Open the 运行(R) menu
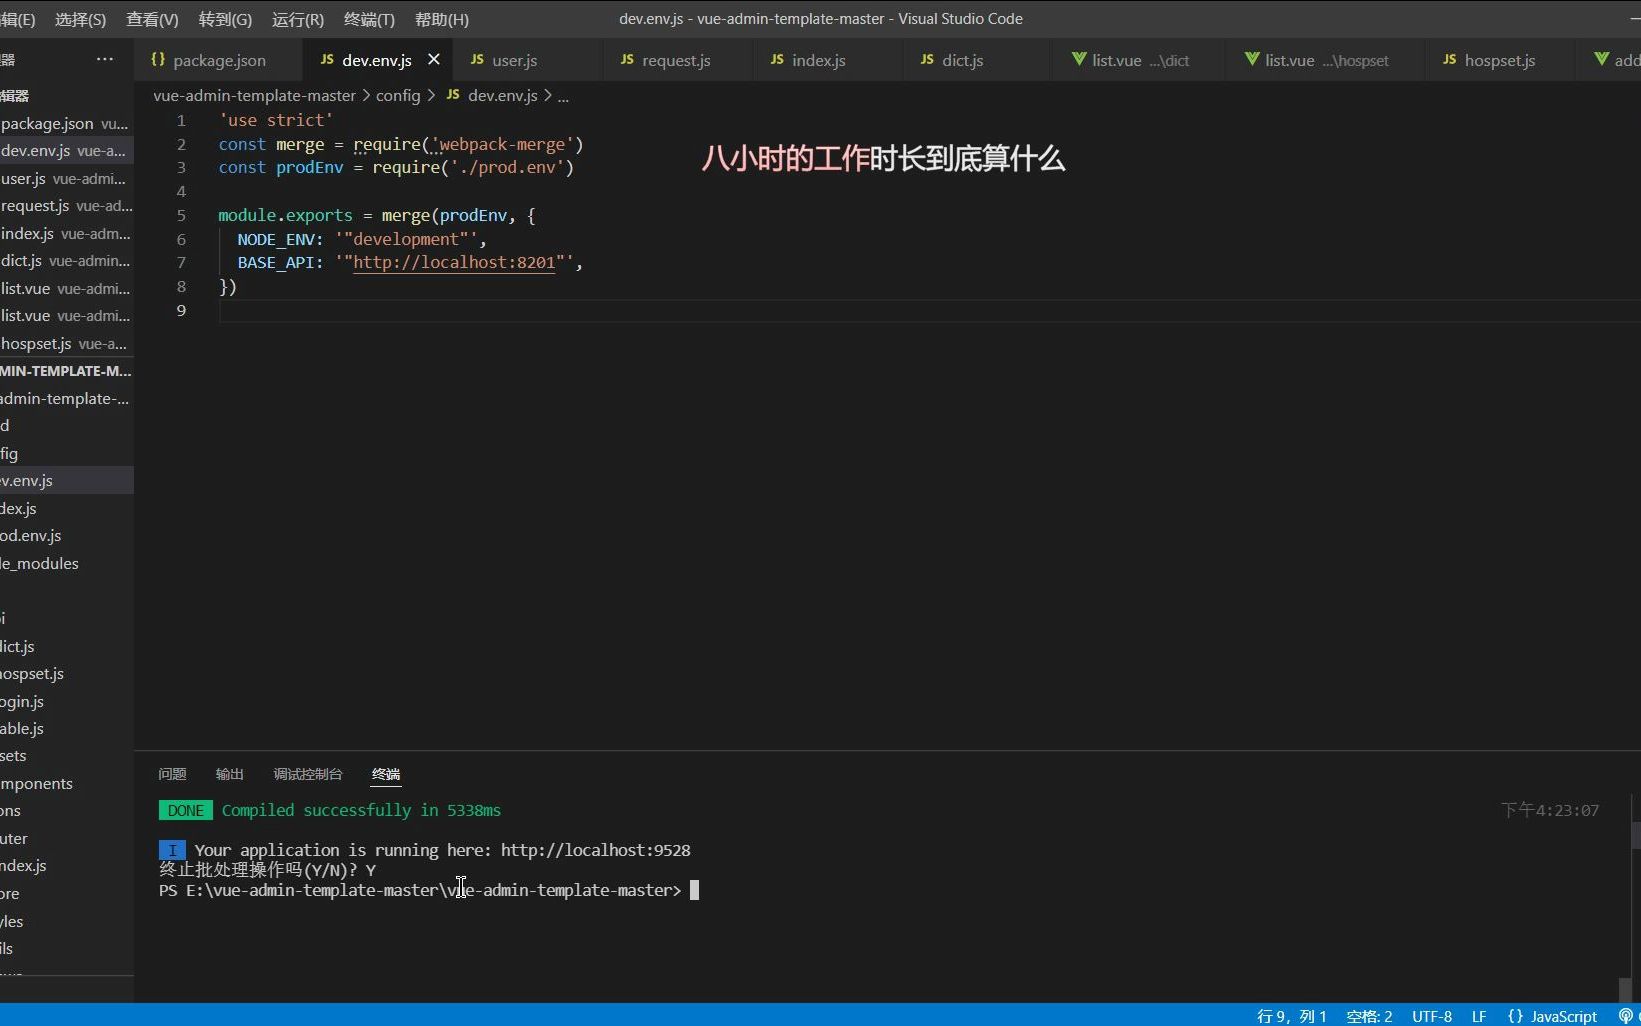The height and width of the screenshot is (1026, 1641). pyautogui.click(x=298, y=19)
